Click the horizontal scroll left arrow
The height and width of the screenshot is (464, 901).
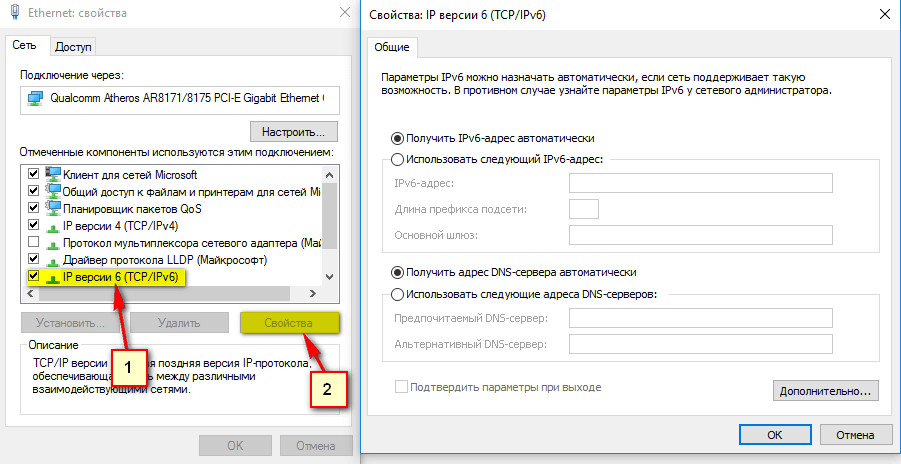point(29,294)
